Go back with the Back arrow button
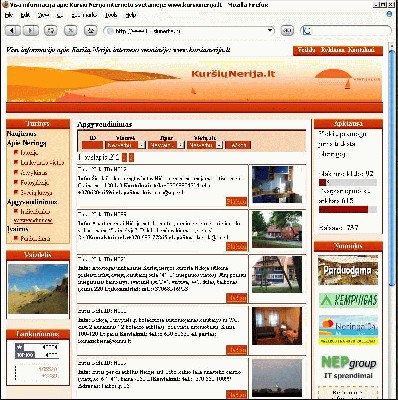 13,31
